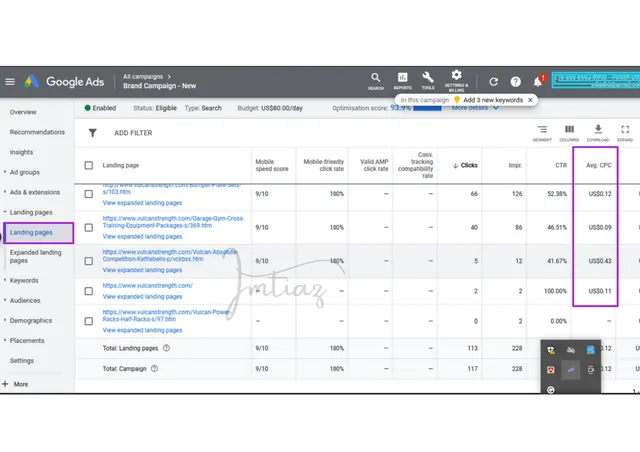The width and height of the screenshot is (640, 452).
Task: Sort by CTR column header
Action: click(561, 165)
